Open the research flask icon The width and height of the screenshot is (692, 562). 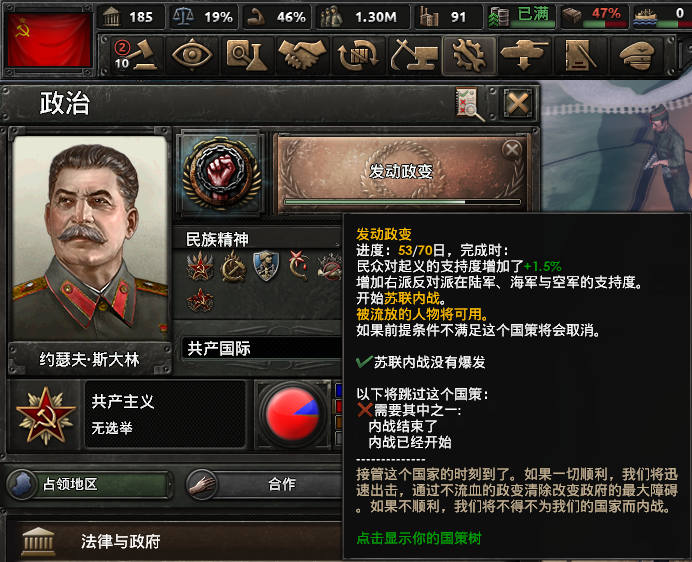point(247,55)
